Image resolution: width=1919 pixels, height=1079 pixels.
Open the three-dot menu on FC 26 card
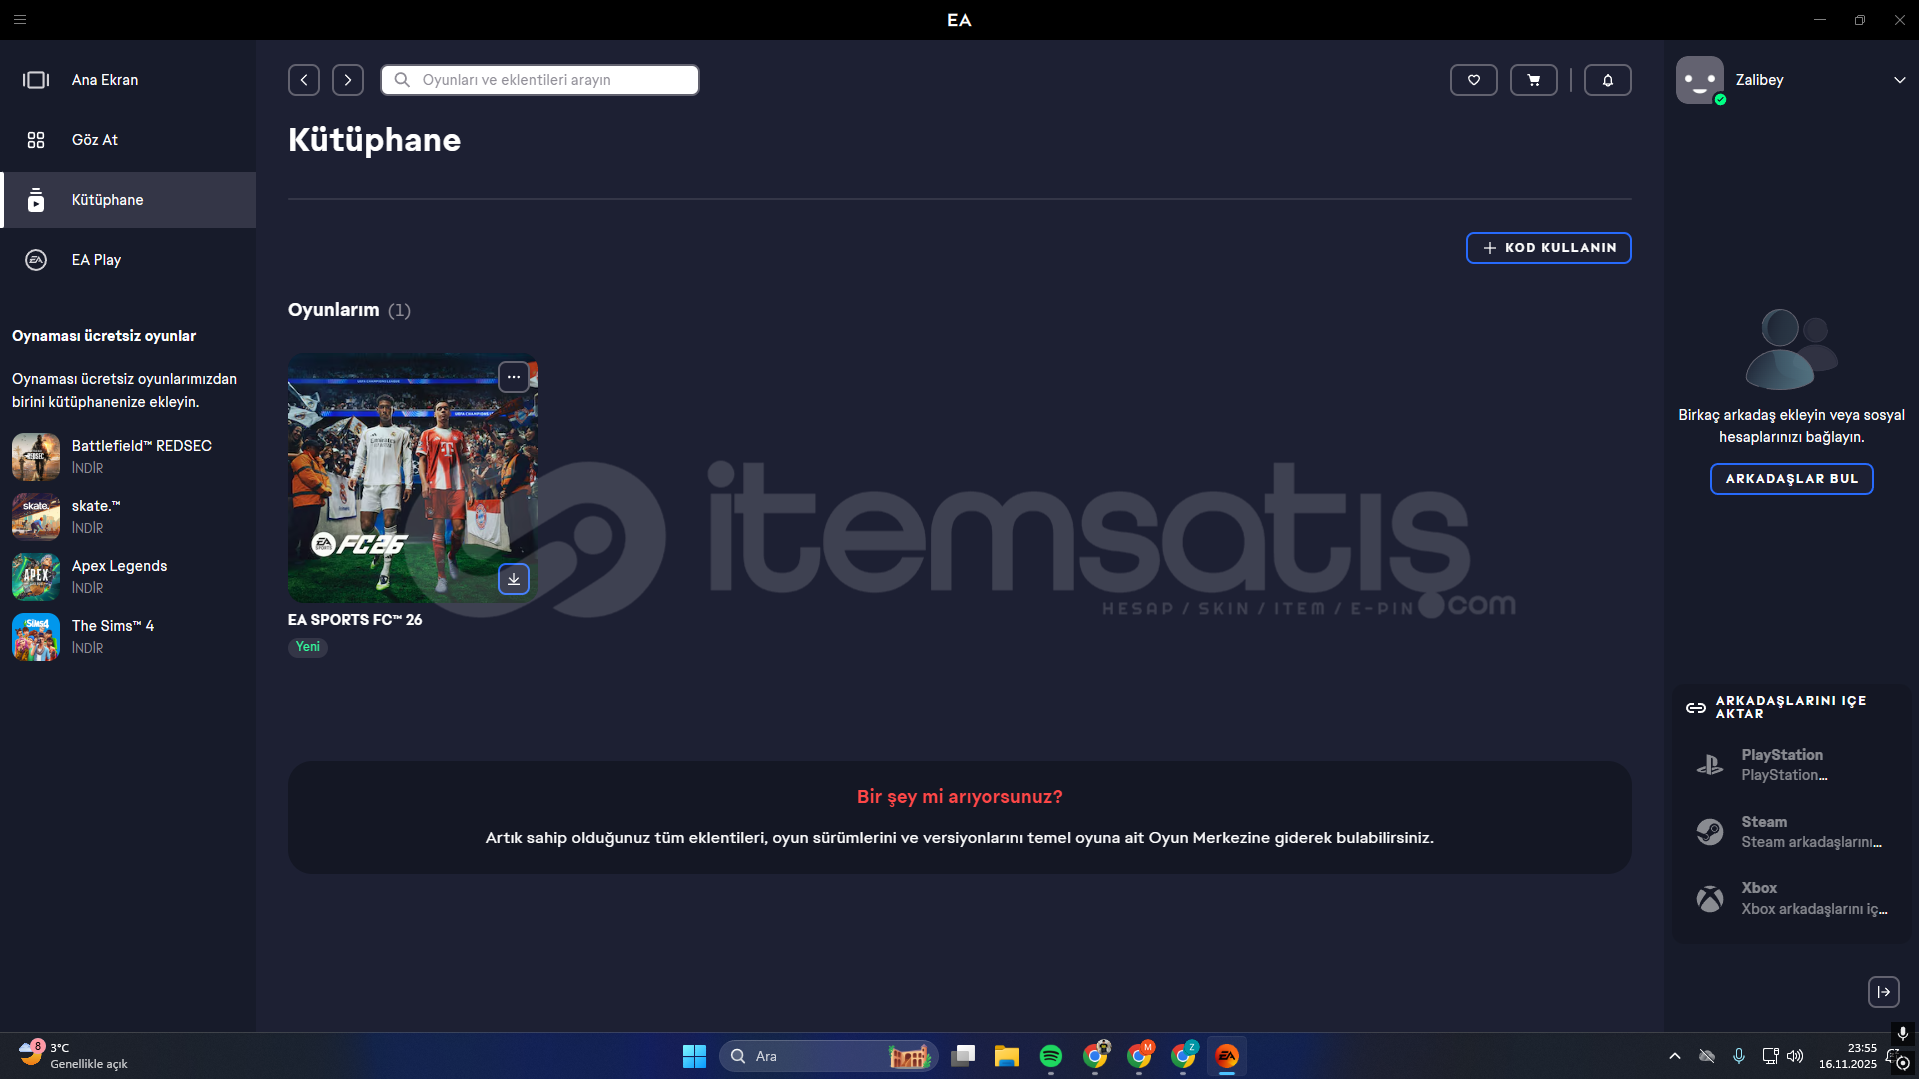click(514, 377)
